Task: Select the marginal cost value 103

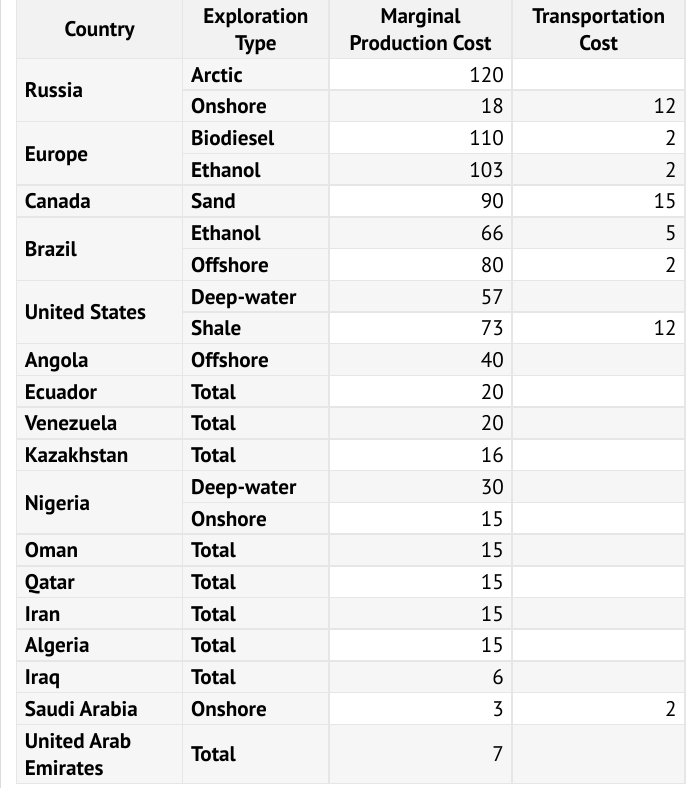Action: pos(486,170)
